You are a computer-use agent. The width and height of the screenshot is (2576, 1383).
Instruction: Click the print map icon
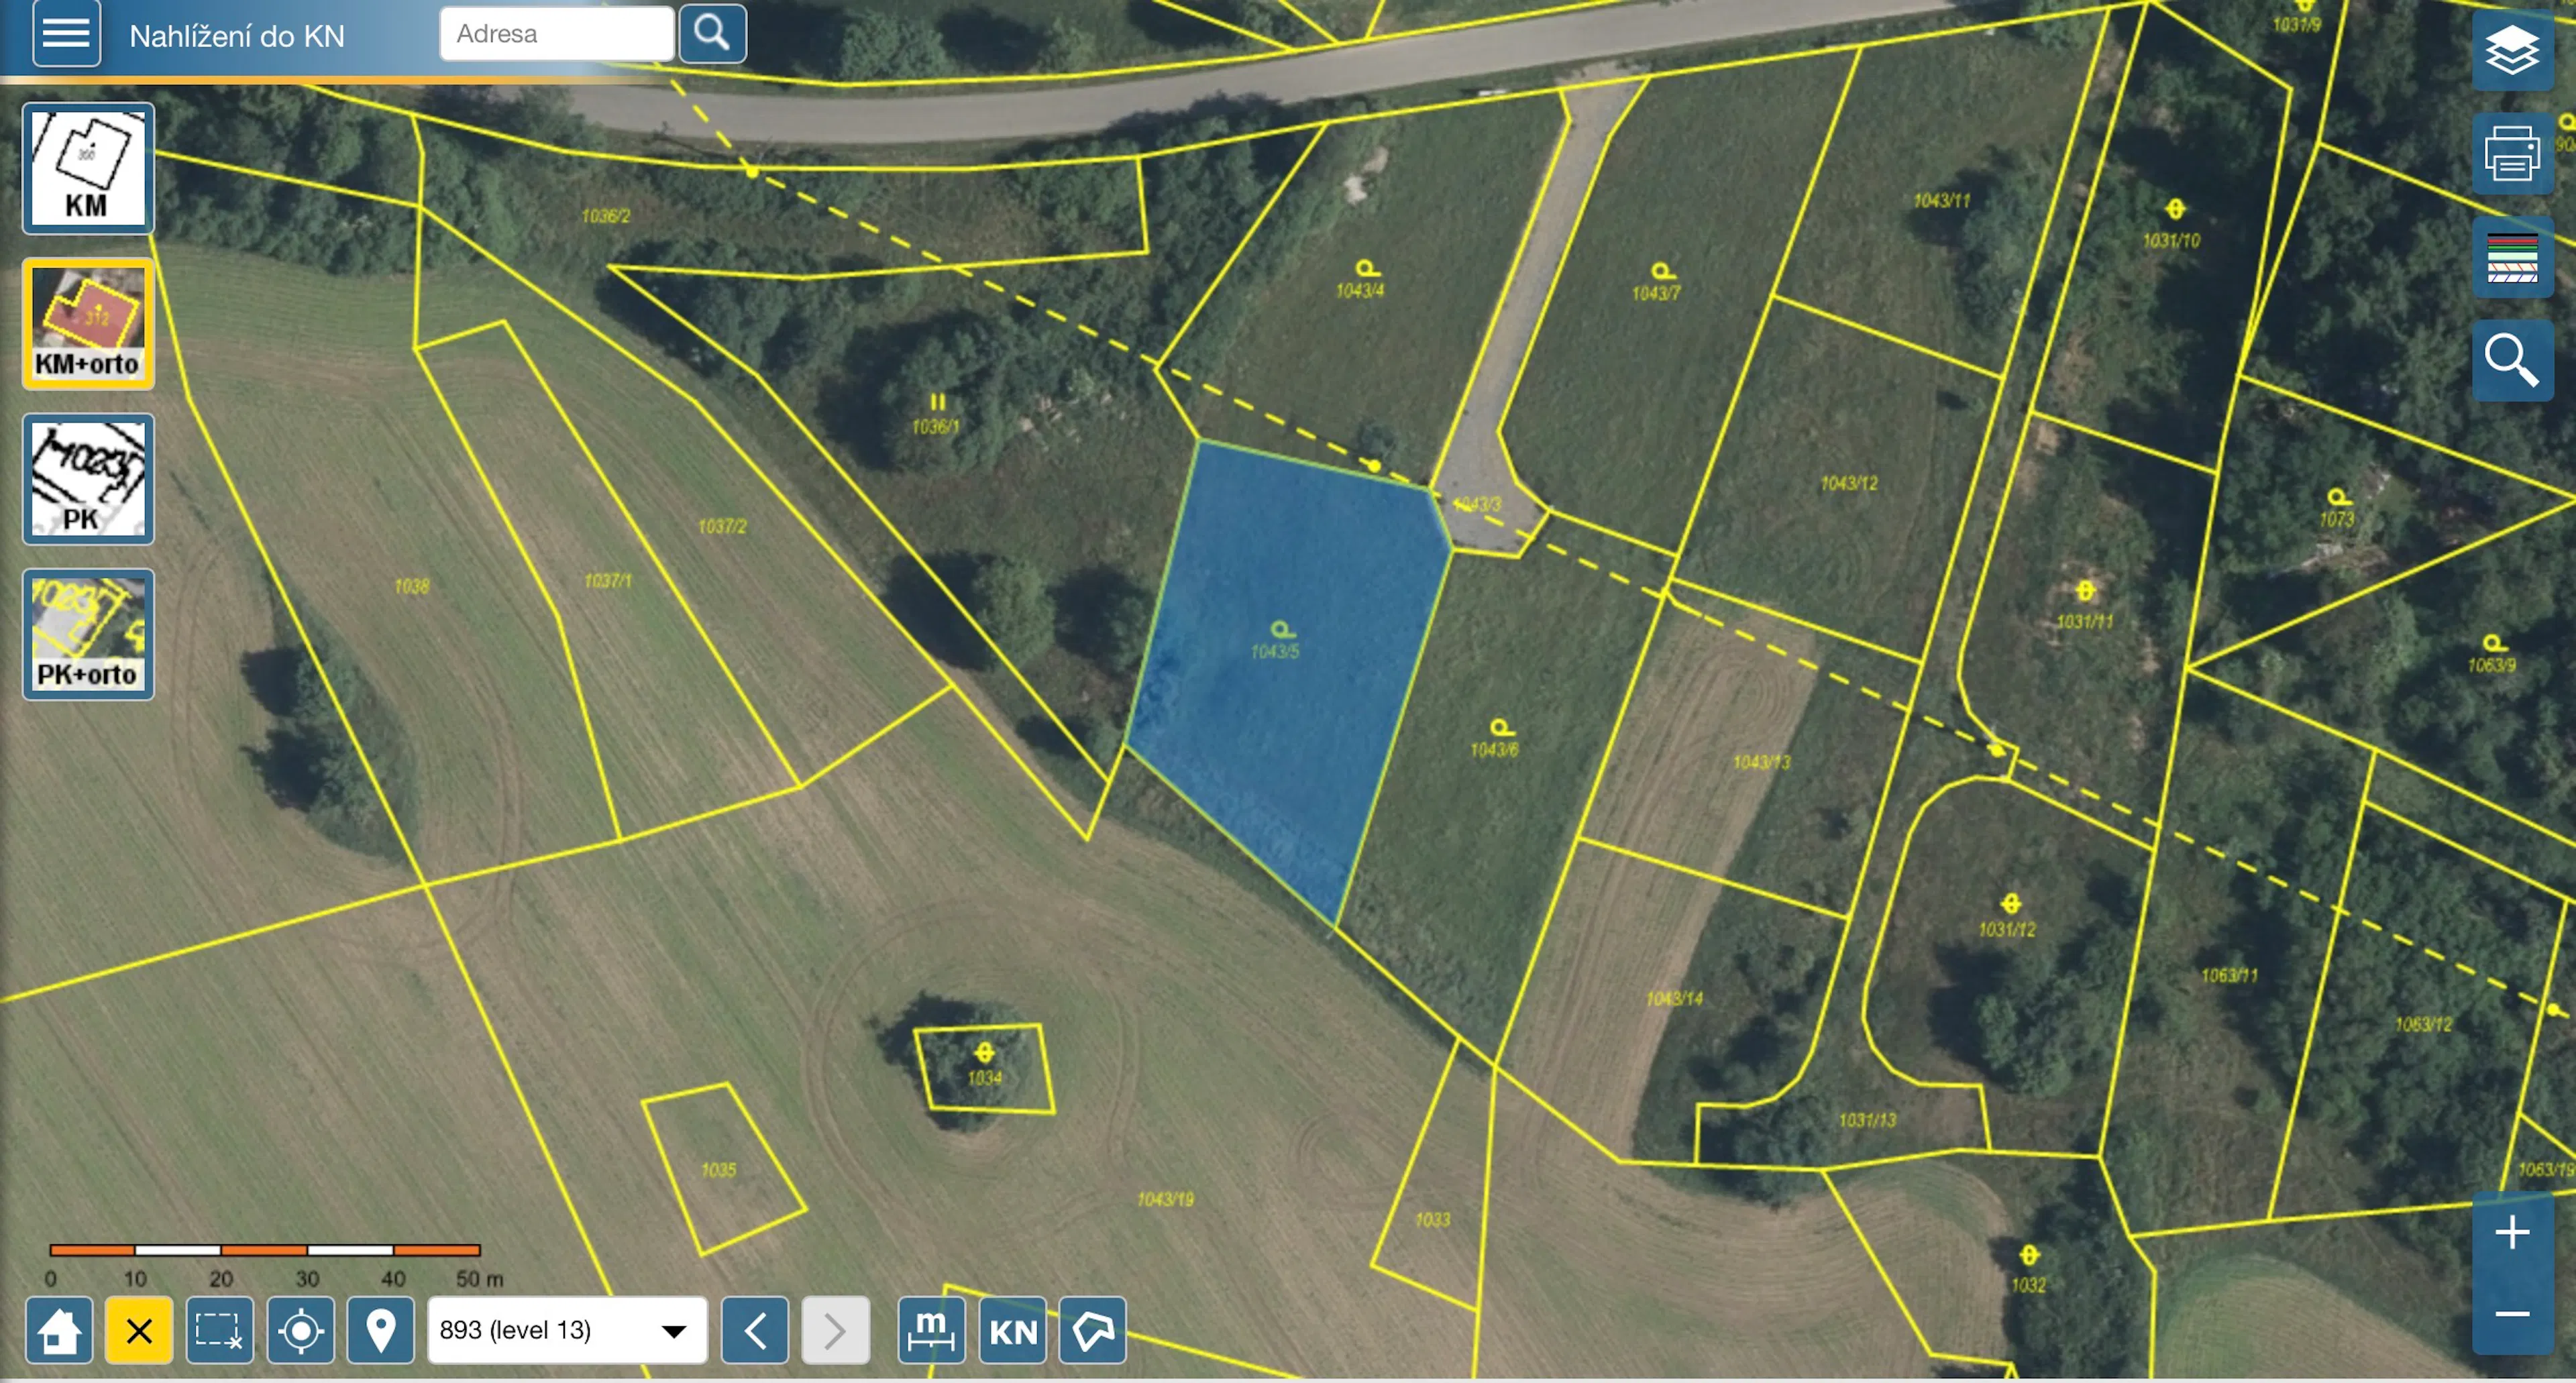2511,154
